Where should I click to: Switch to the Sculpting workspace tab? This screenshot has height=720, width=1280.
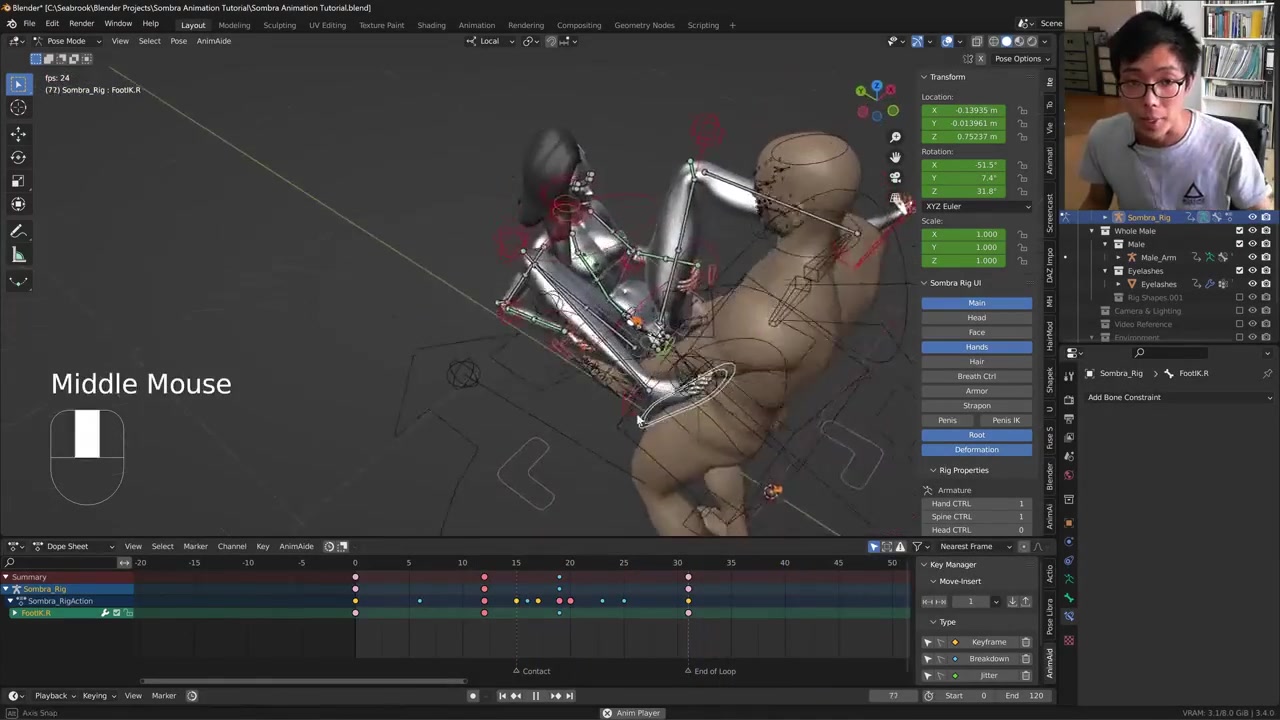click(279, 25)
